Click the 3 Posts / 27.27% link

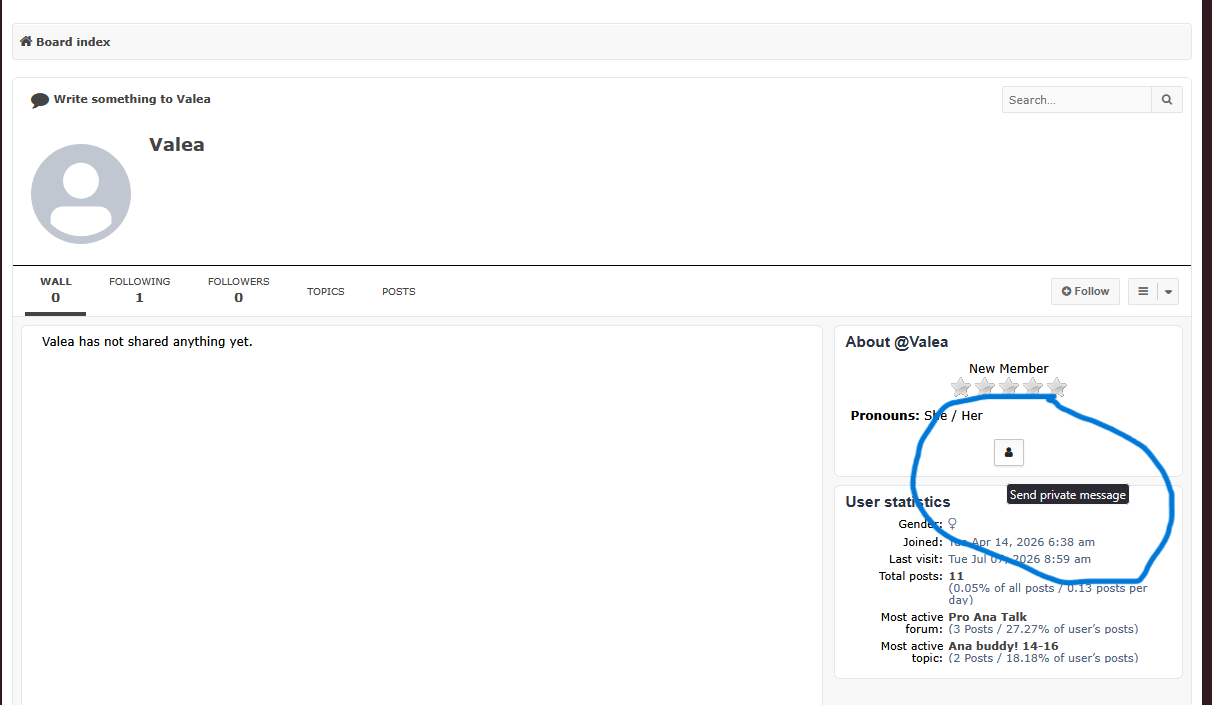click(x=1043, y=629)
